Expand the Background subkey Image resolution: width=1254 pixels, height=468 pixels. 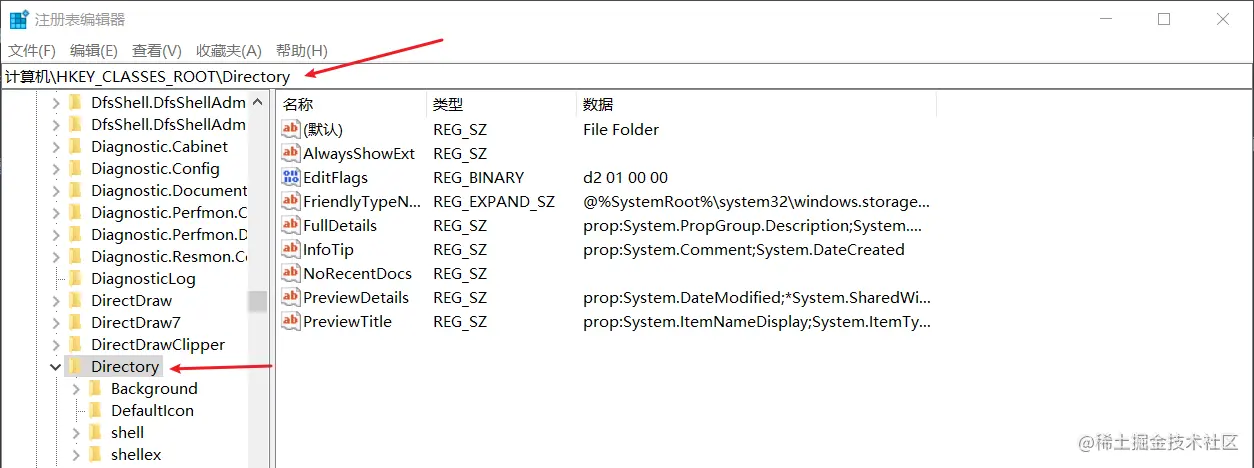(x=76, y=388)
